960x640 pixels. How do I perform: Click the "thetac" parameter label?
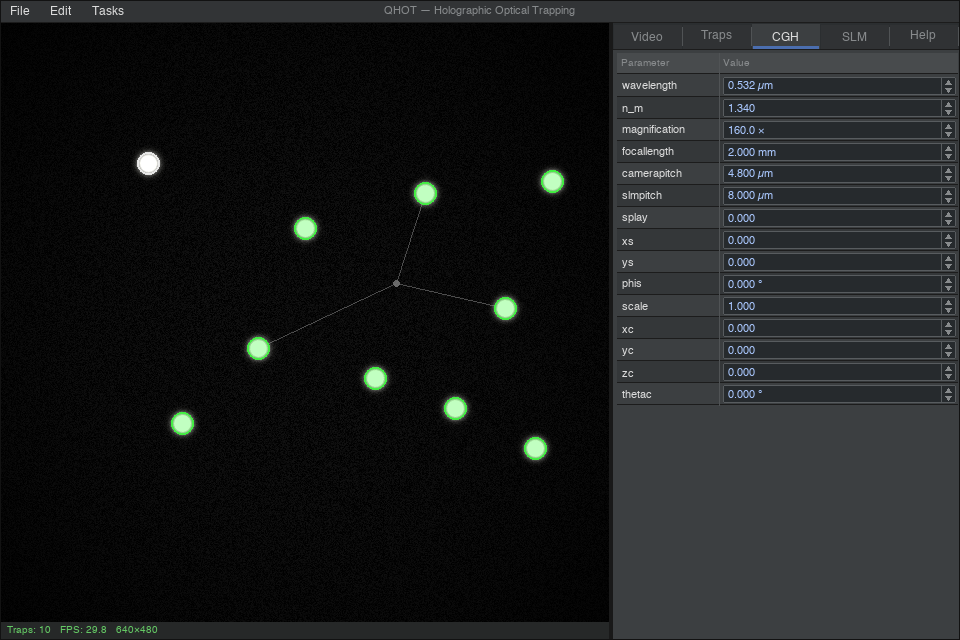pos(637,394)
